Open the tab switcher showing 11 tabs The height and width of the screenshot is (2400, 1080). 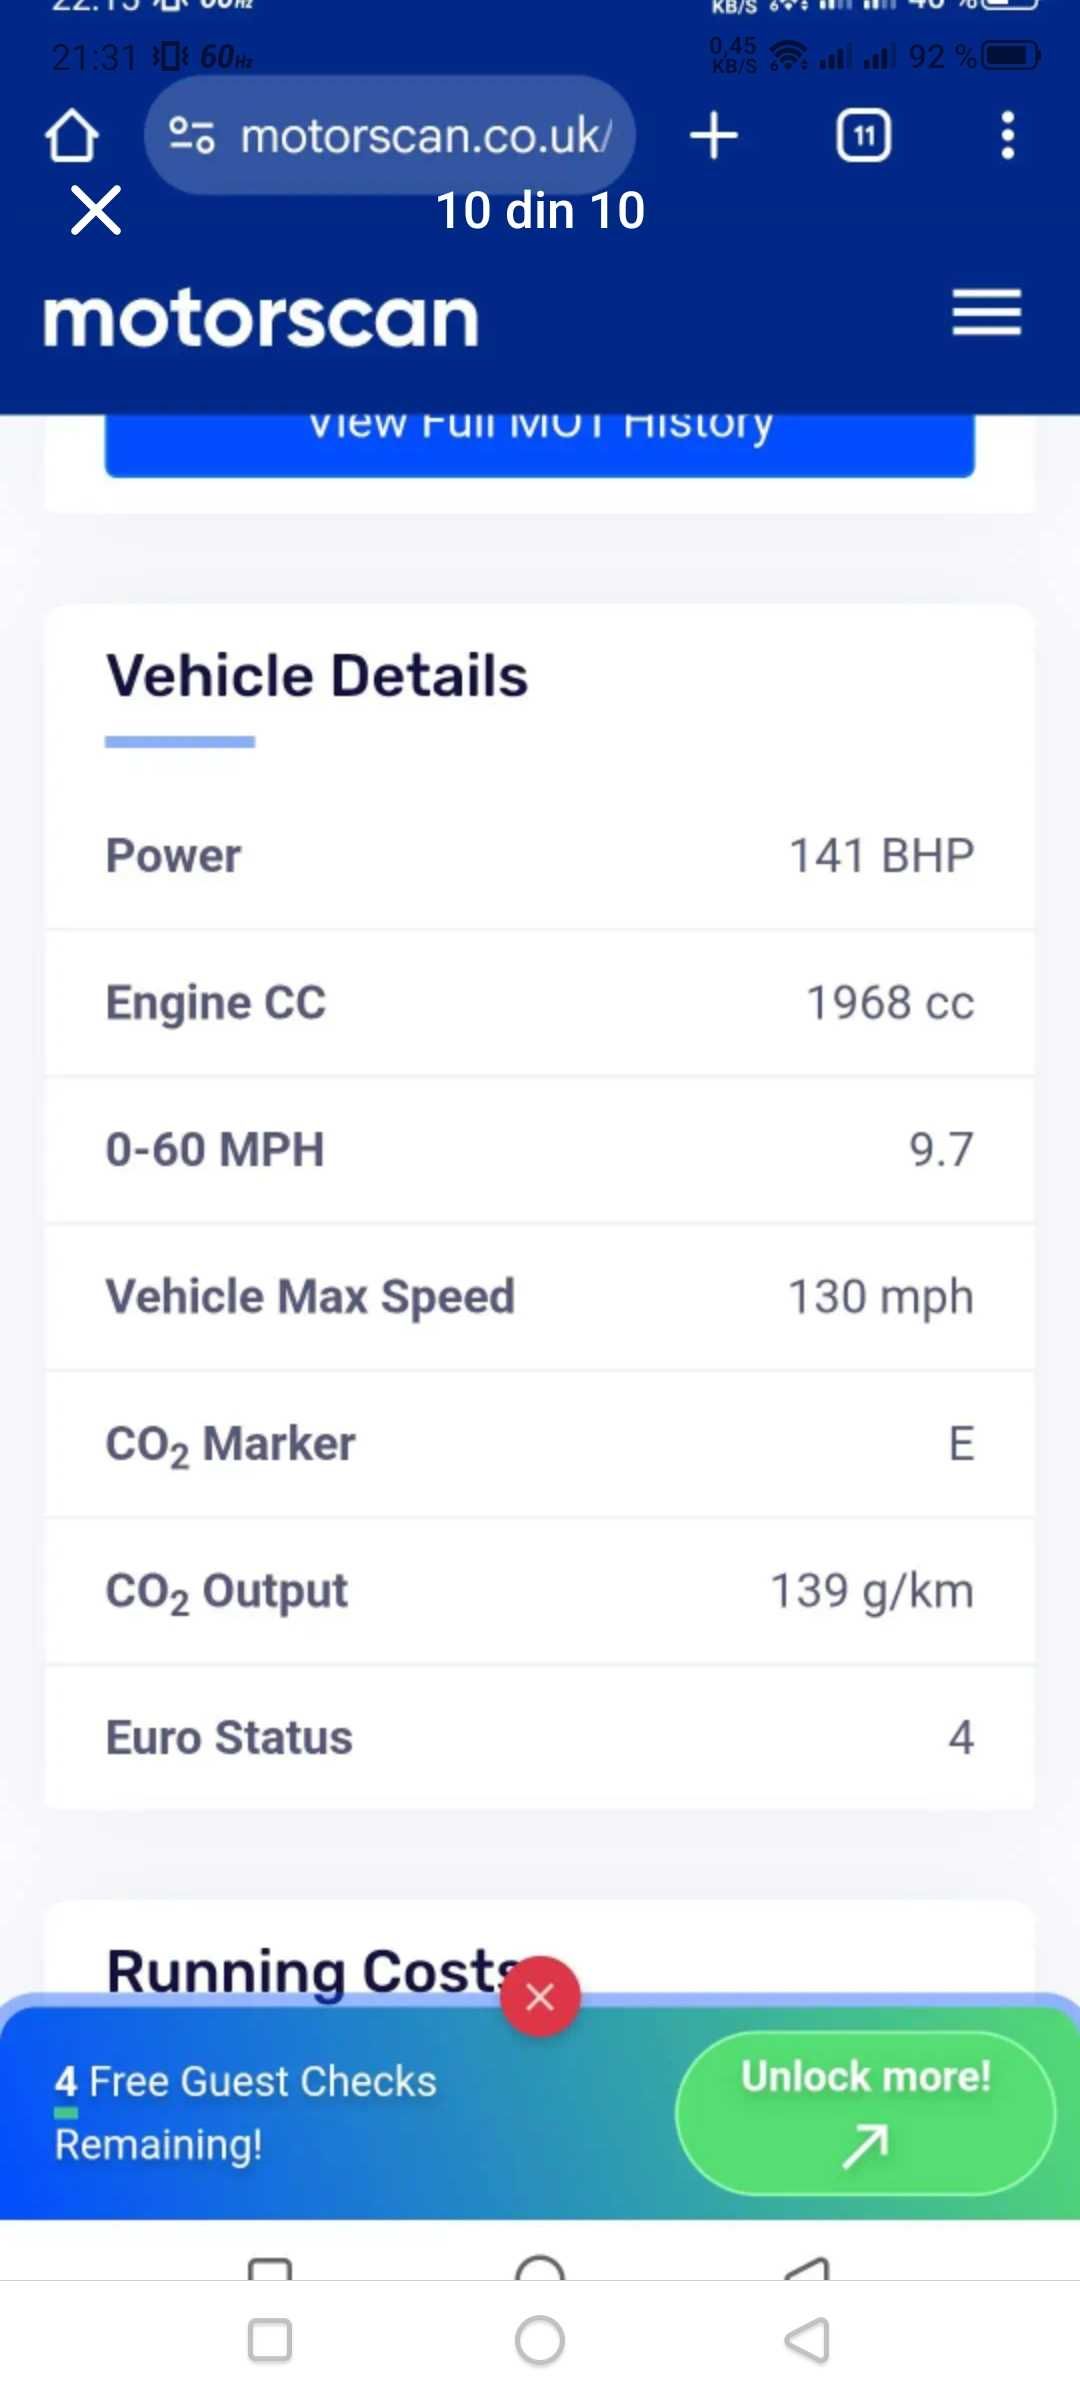(x=864, y=135)
